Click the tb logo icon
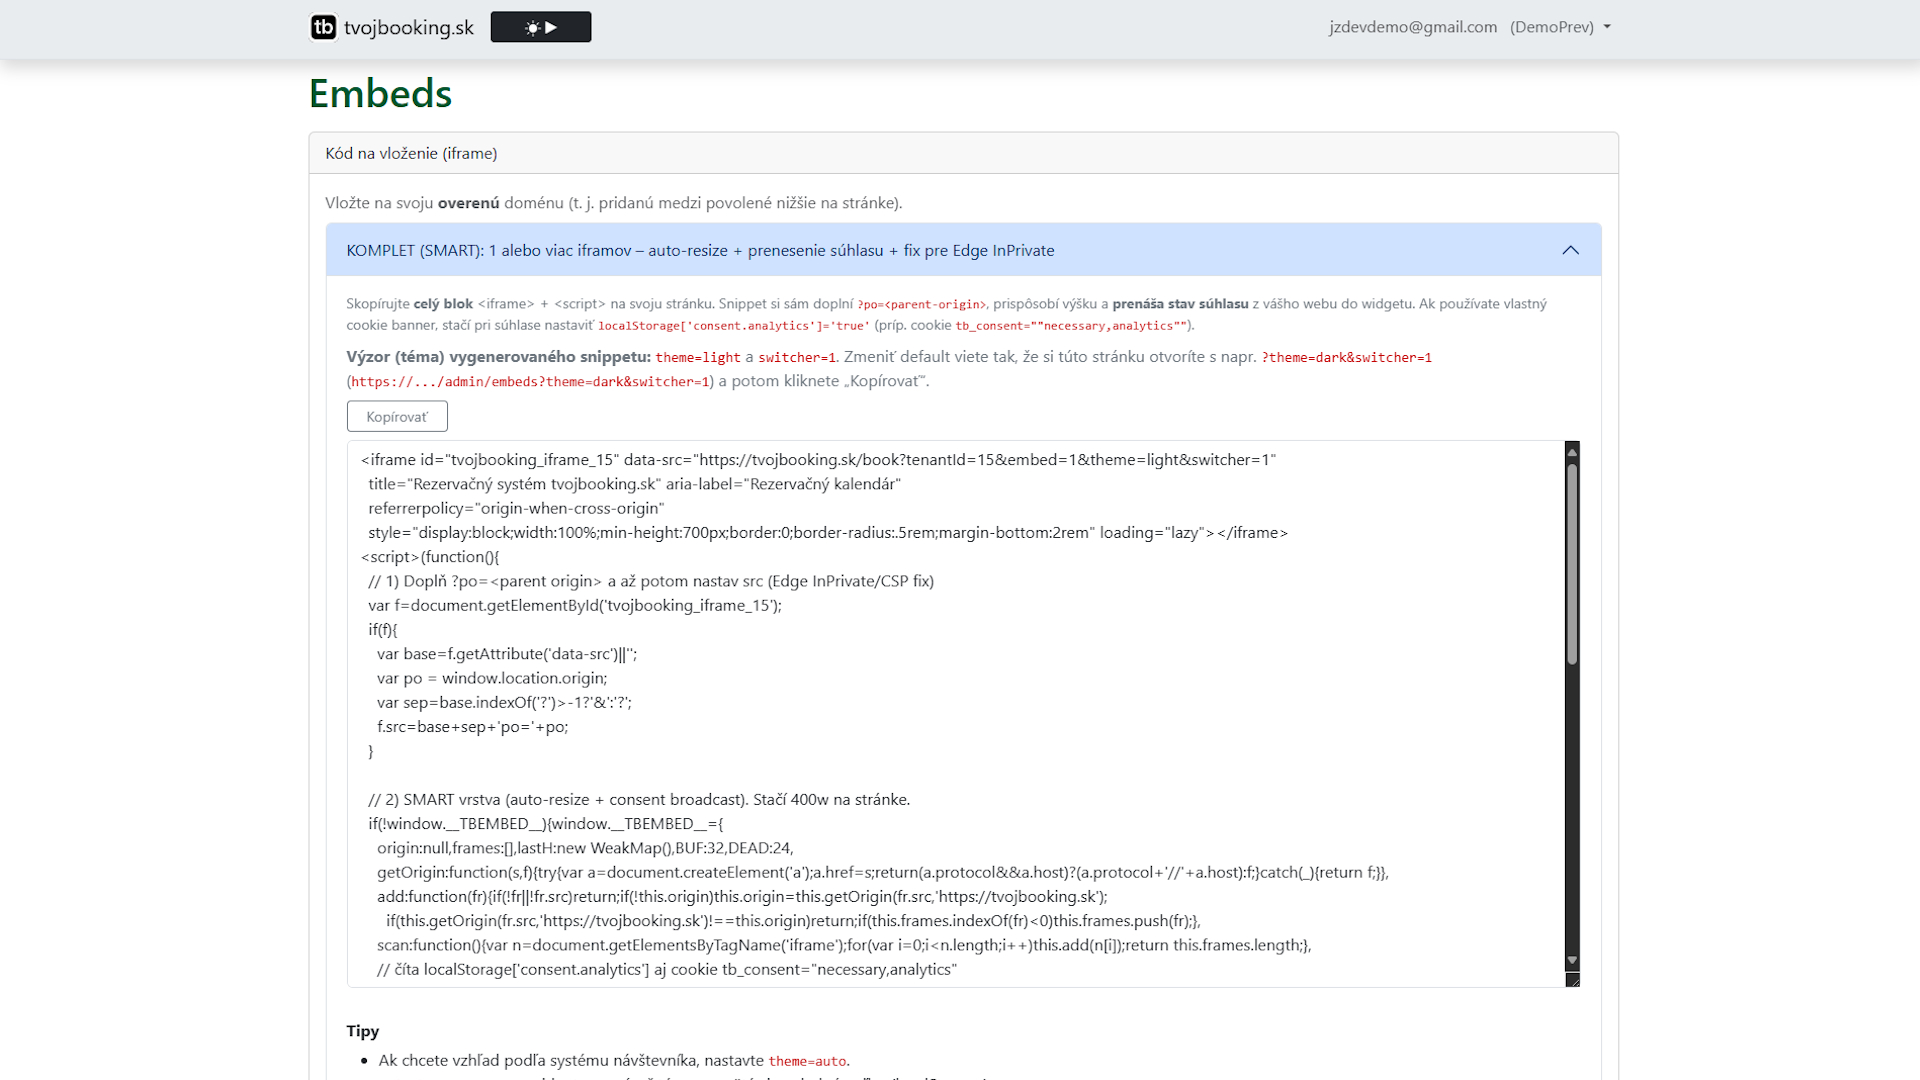The image size is (1920, 1080). click(x=323, y=27)
